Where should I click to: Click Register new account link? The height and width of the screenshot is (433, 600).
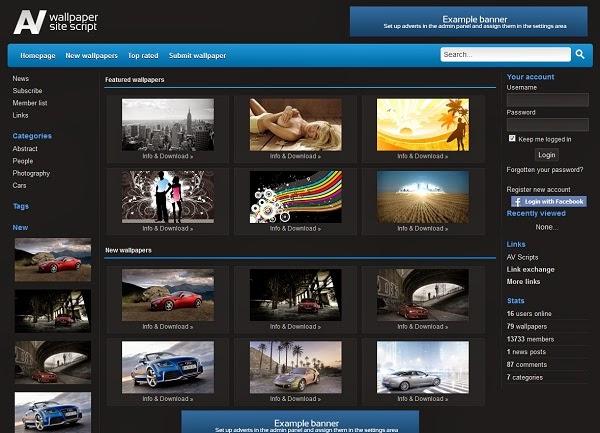tap(538, 189)
